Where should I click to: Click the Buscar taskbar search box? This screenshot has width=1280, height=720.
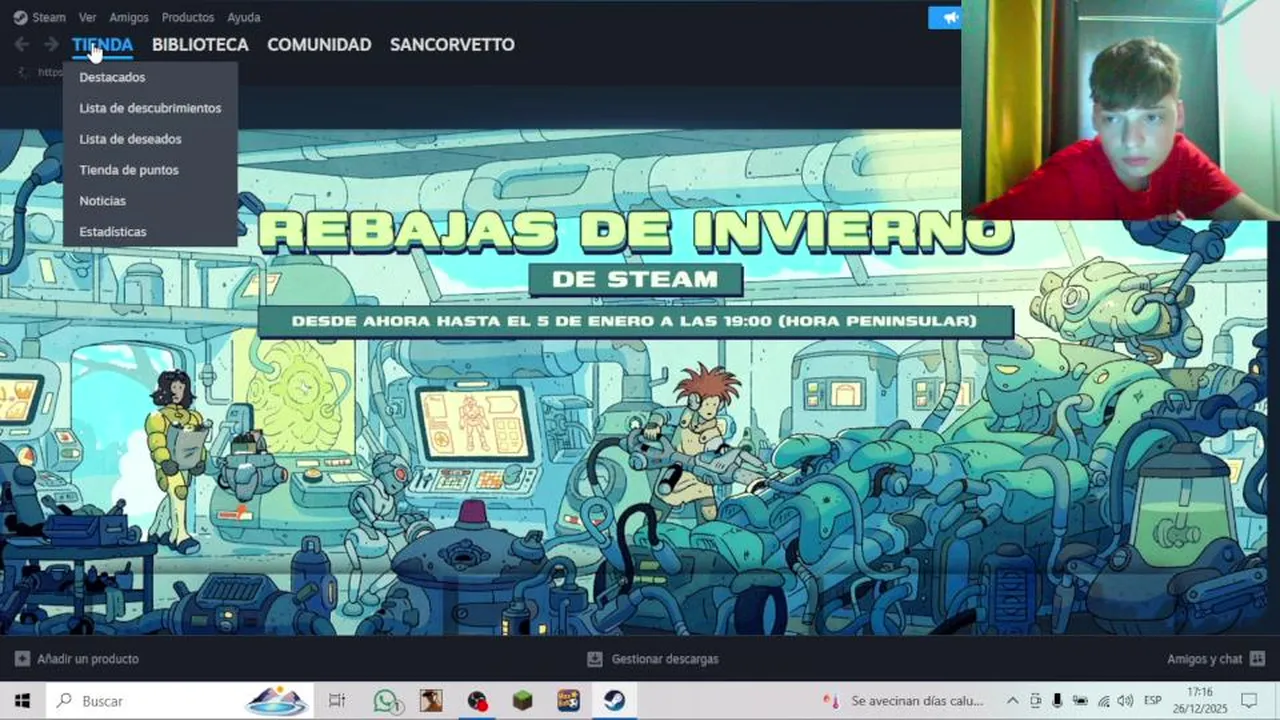point(180,701)
